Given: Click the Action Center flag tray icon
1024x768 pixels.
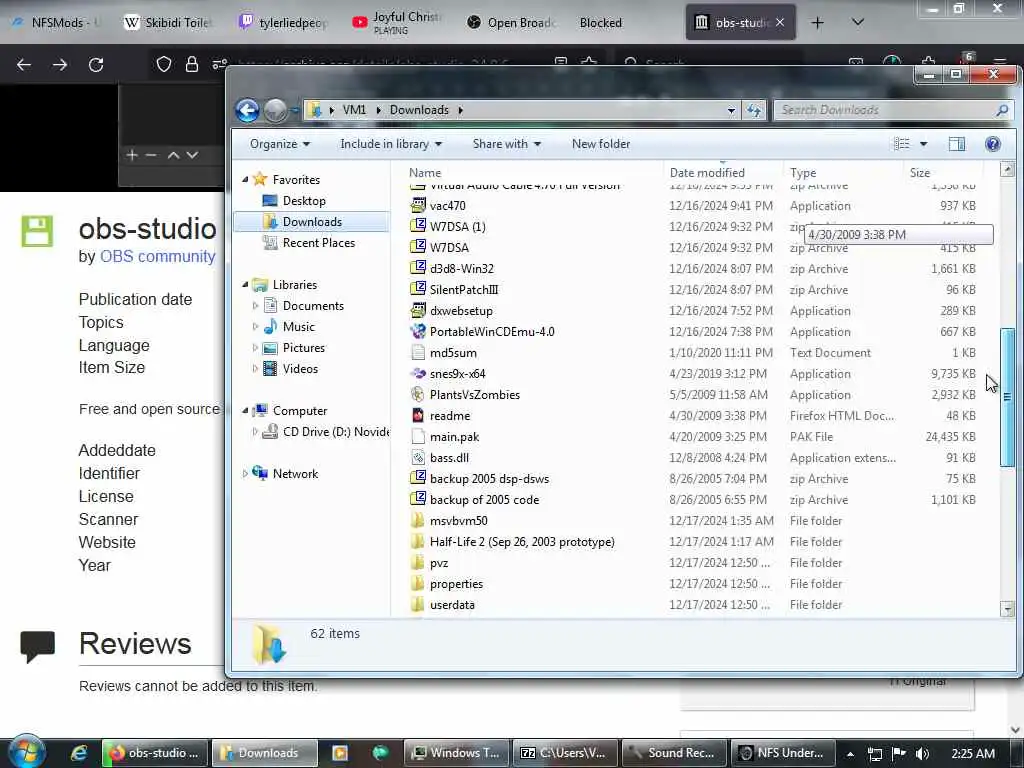Looking at the screenshot, I should click(x=899, y=754).
